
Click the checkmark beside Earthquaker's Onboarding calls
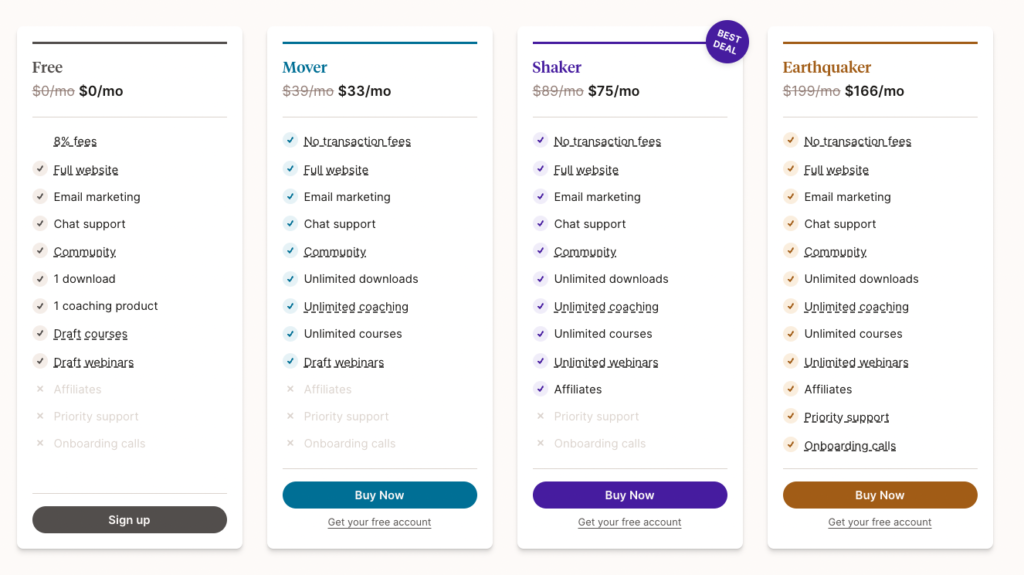click(790, 445)
